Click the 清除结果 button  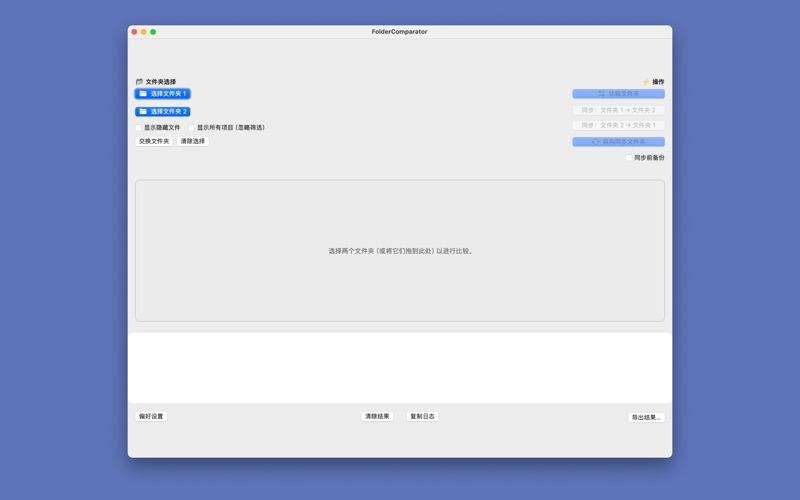(x=377, y=416)
